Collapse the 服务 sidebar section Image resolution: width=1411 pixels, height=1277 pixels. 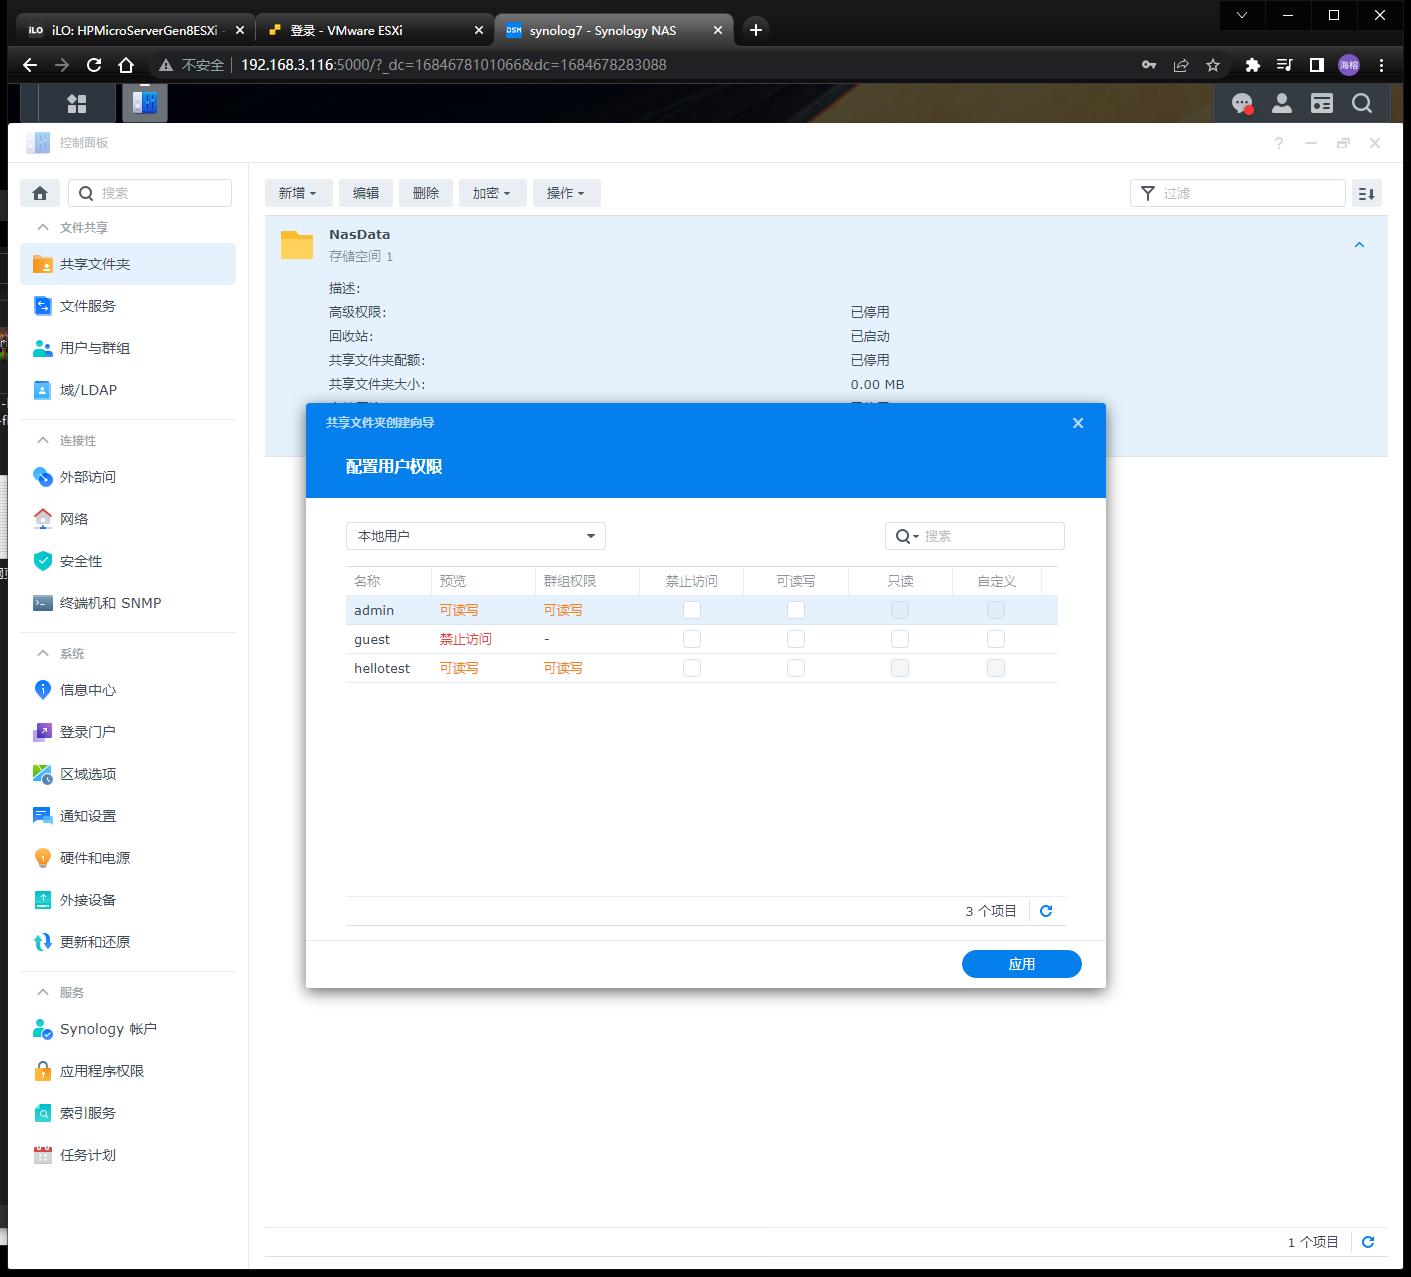43,993
